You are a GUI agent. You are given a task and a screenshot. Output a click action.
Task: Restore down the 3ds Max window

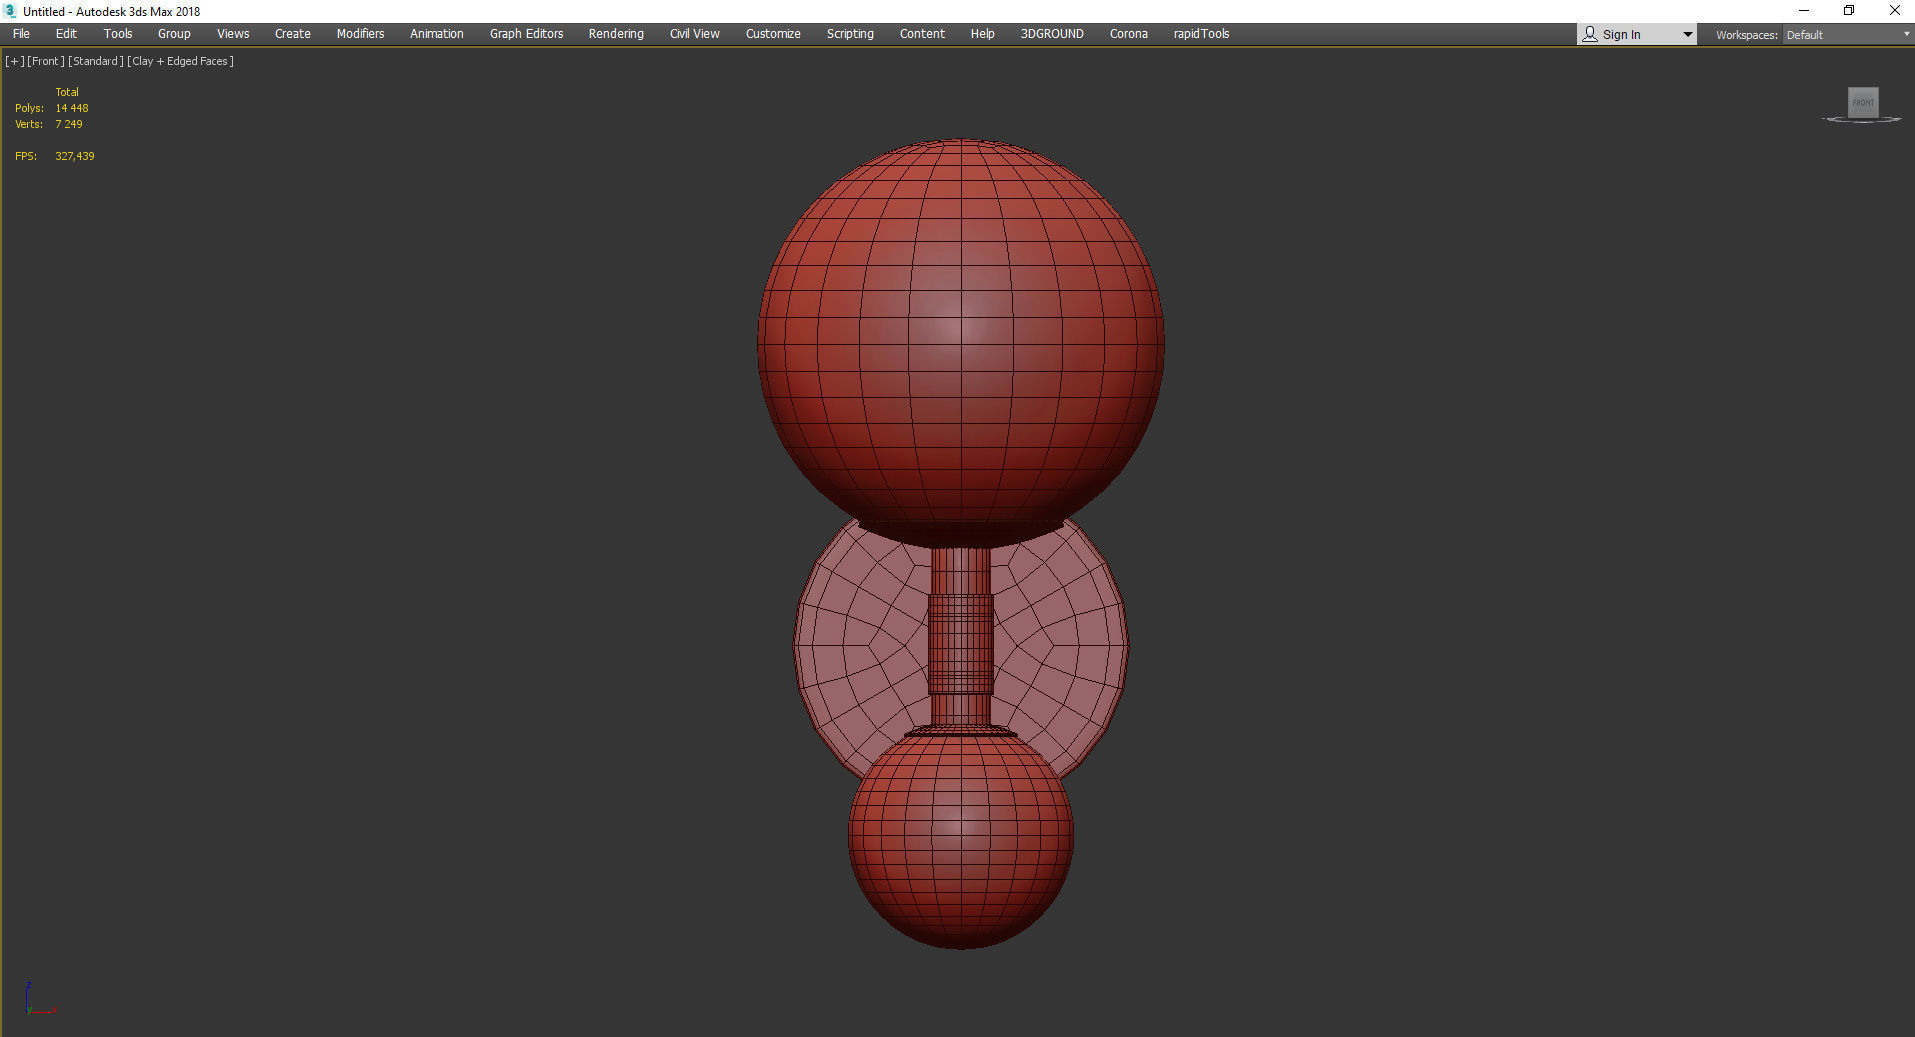pyautogui.click(x=1849, y=11)
